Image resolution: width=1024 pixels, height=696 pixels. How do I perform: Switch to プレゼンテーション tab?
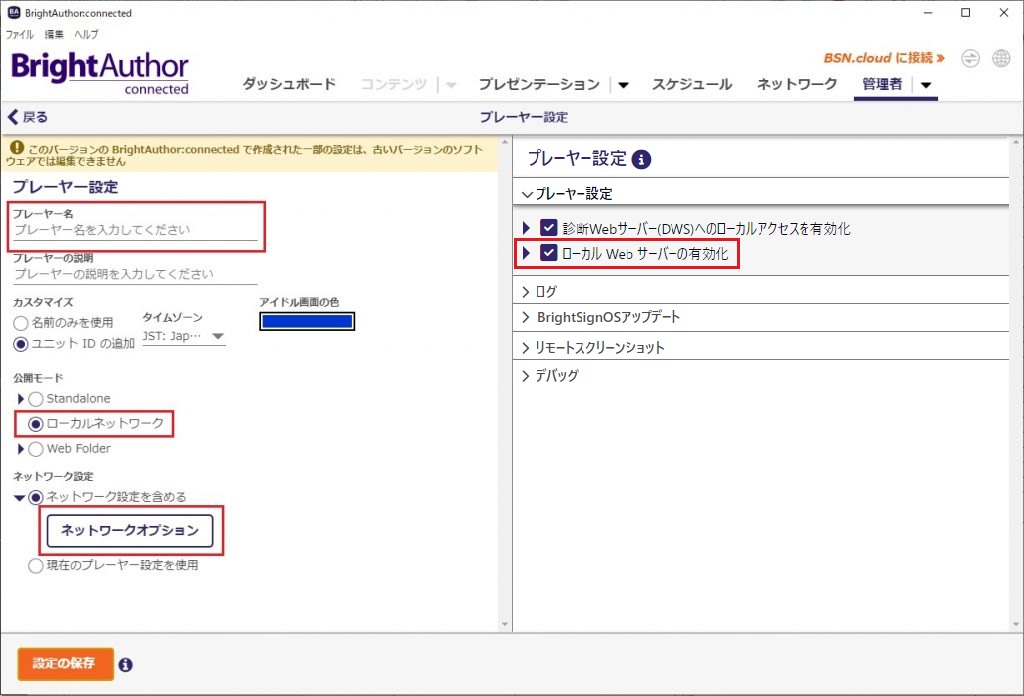539,84
